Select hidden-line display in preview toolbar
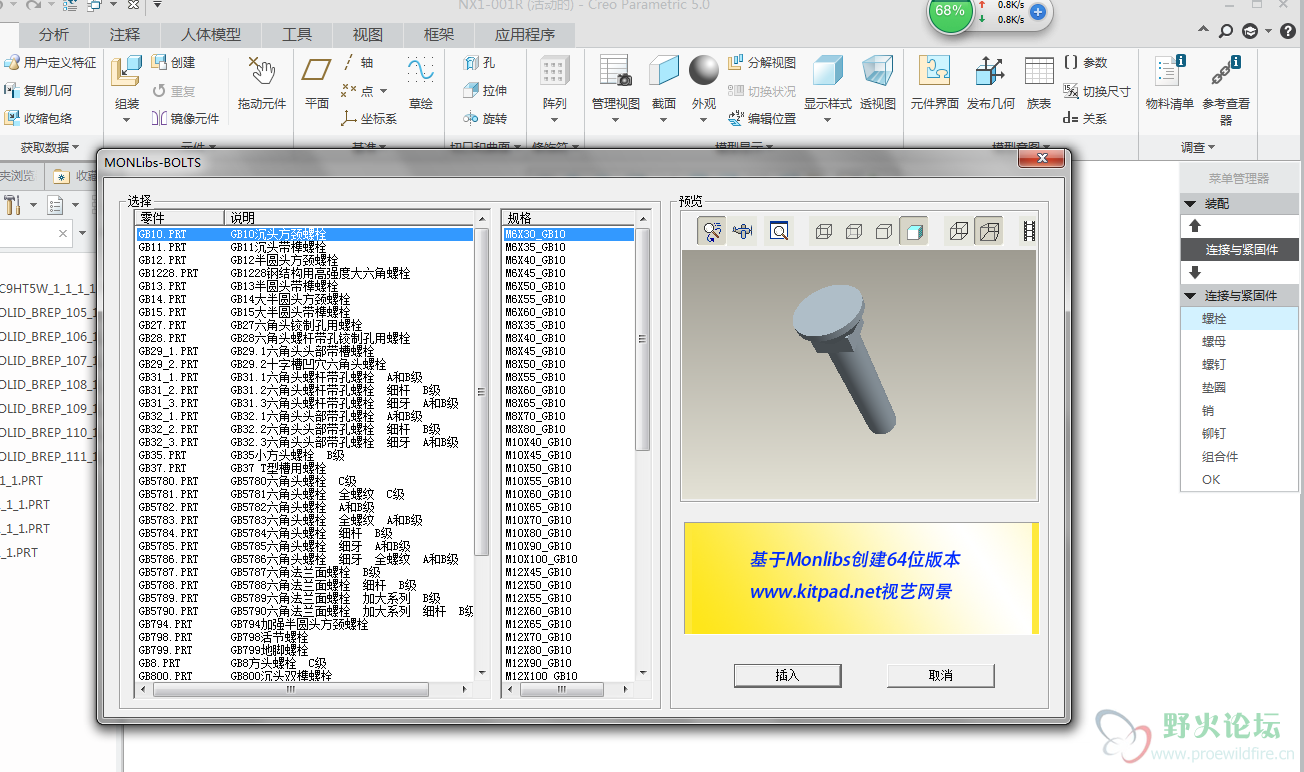1304x772 pixels. 853,231
